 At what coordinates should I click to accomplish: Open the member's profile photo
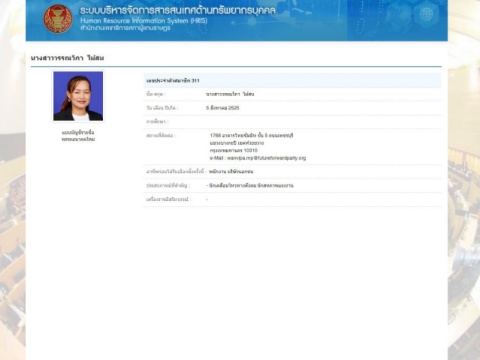[x=78, y=96]
